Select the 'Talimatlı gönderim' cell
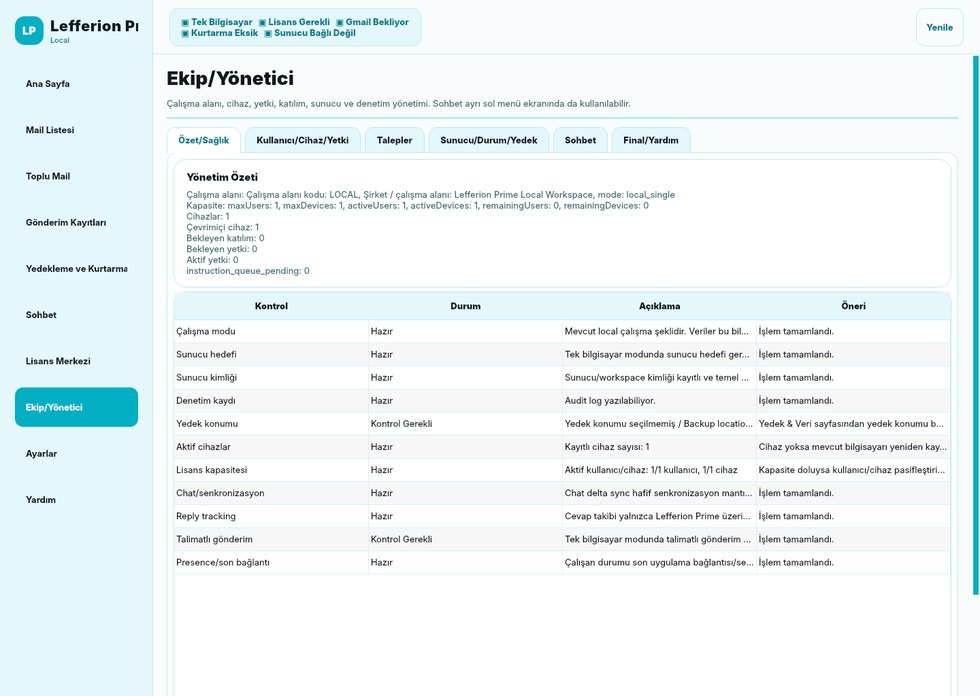 click(271, 539)
